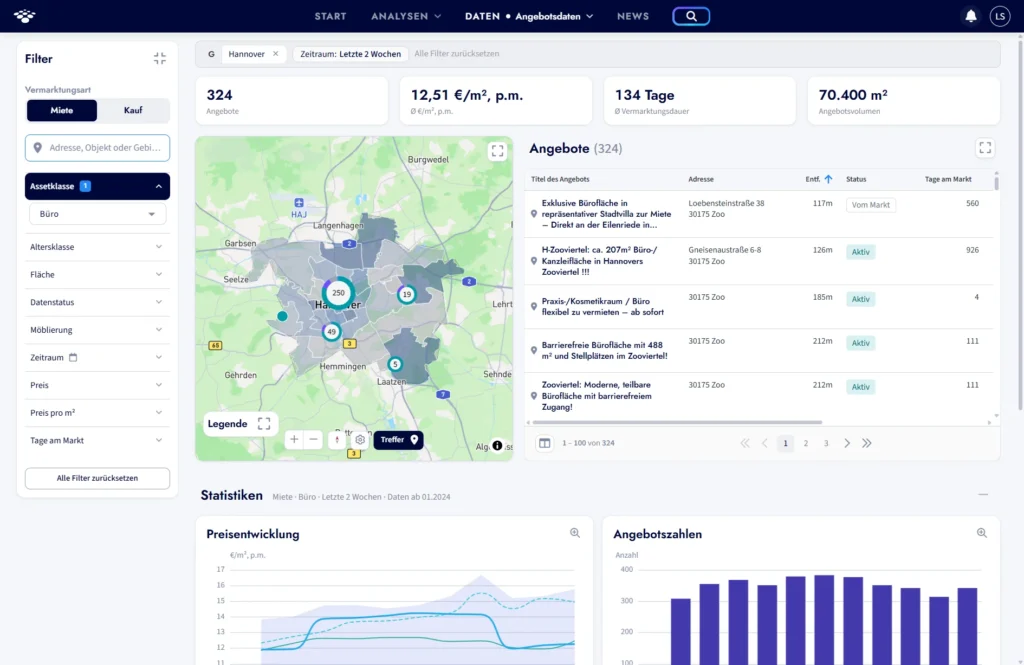The height and width of the screenshot is (665, 1024).
Task: Locate the Praxis-/Kosmetikraum offer pin icon
Action: 534,306
